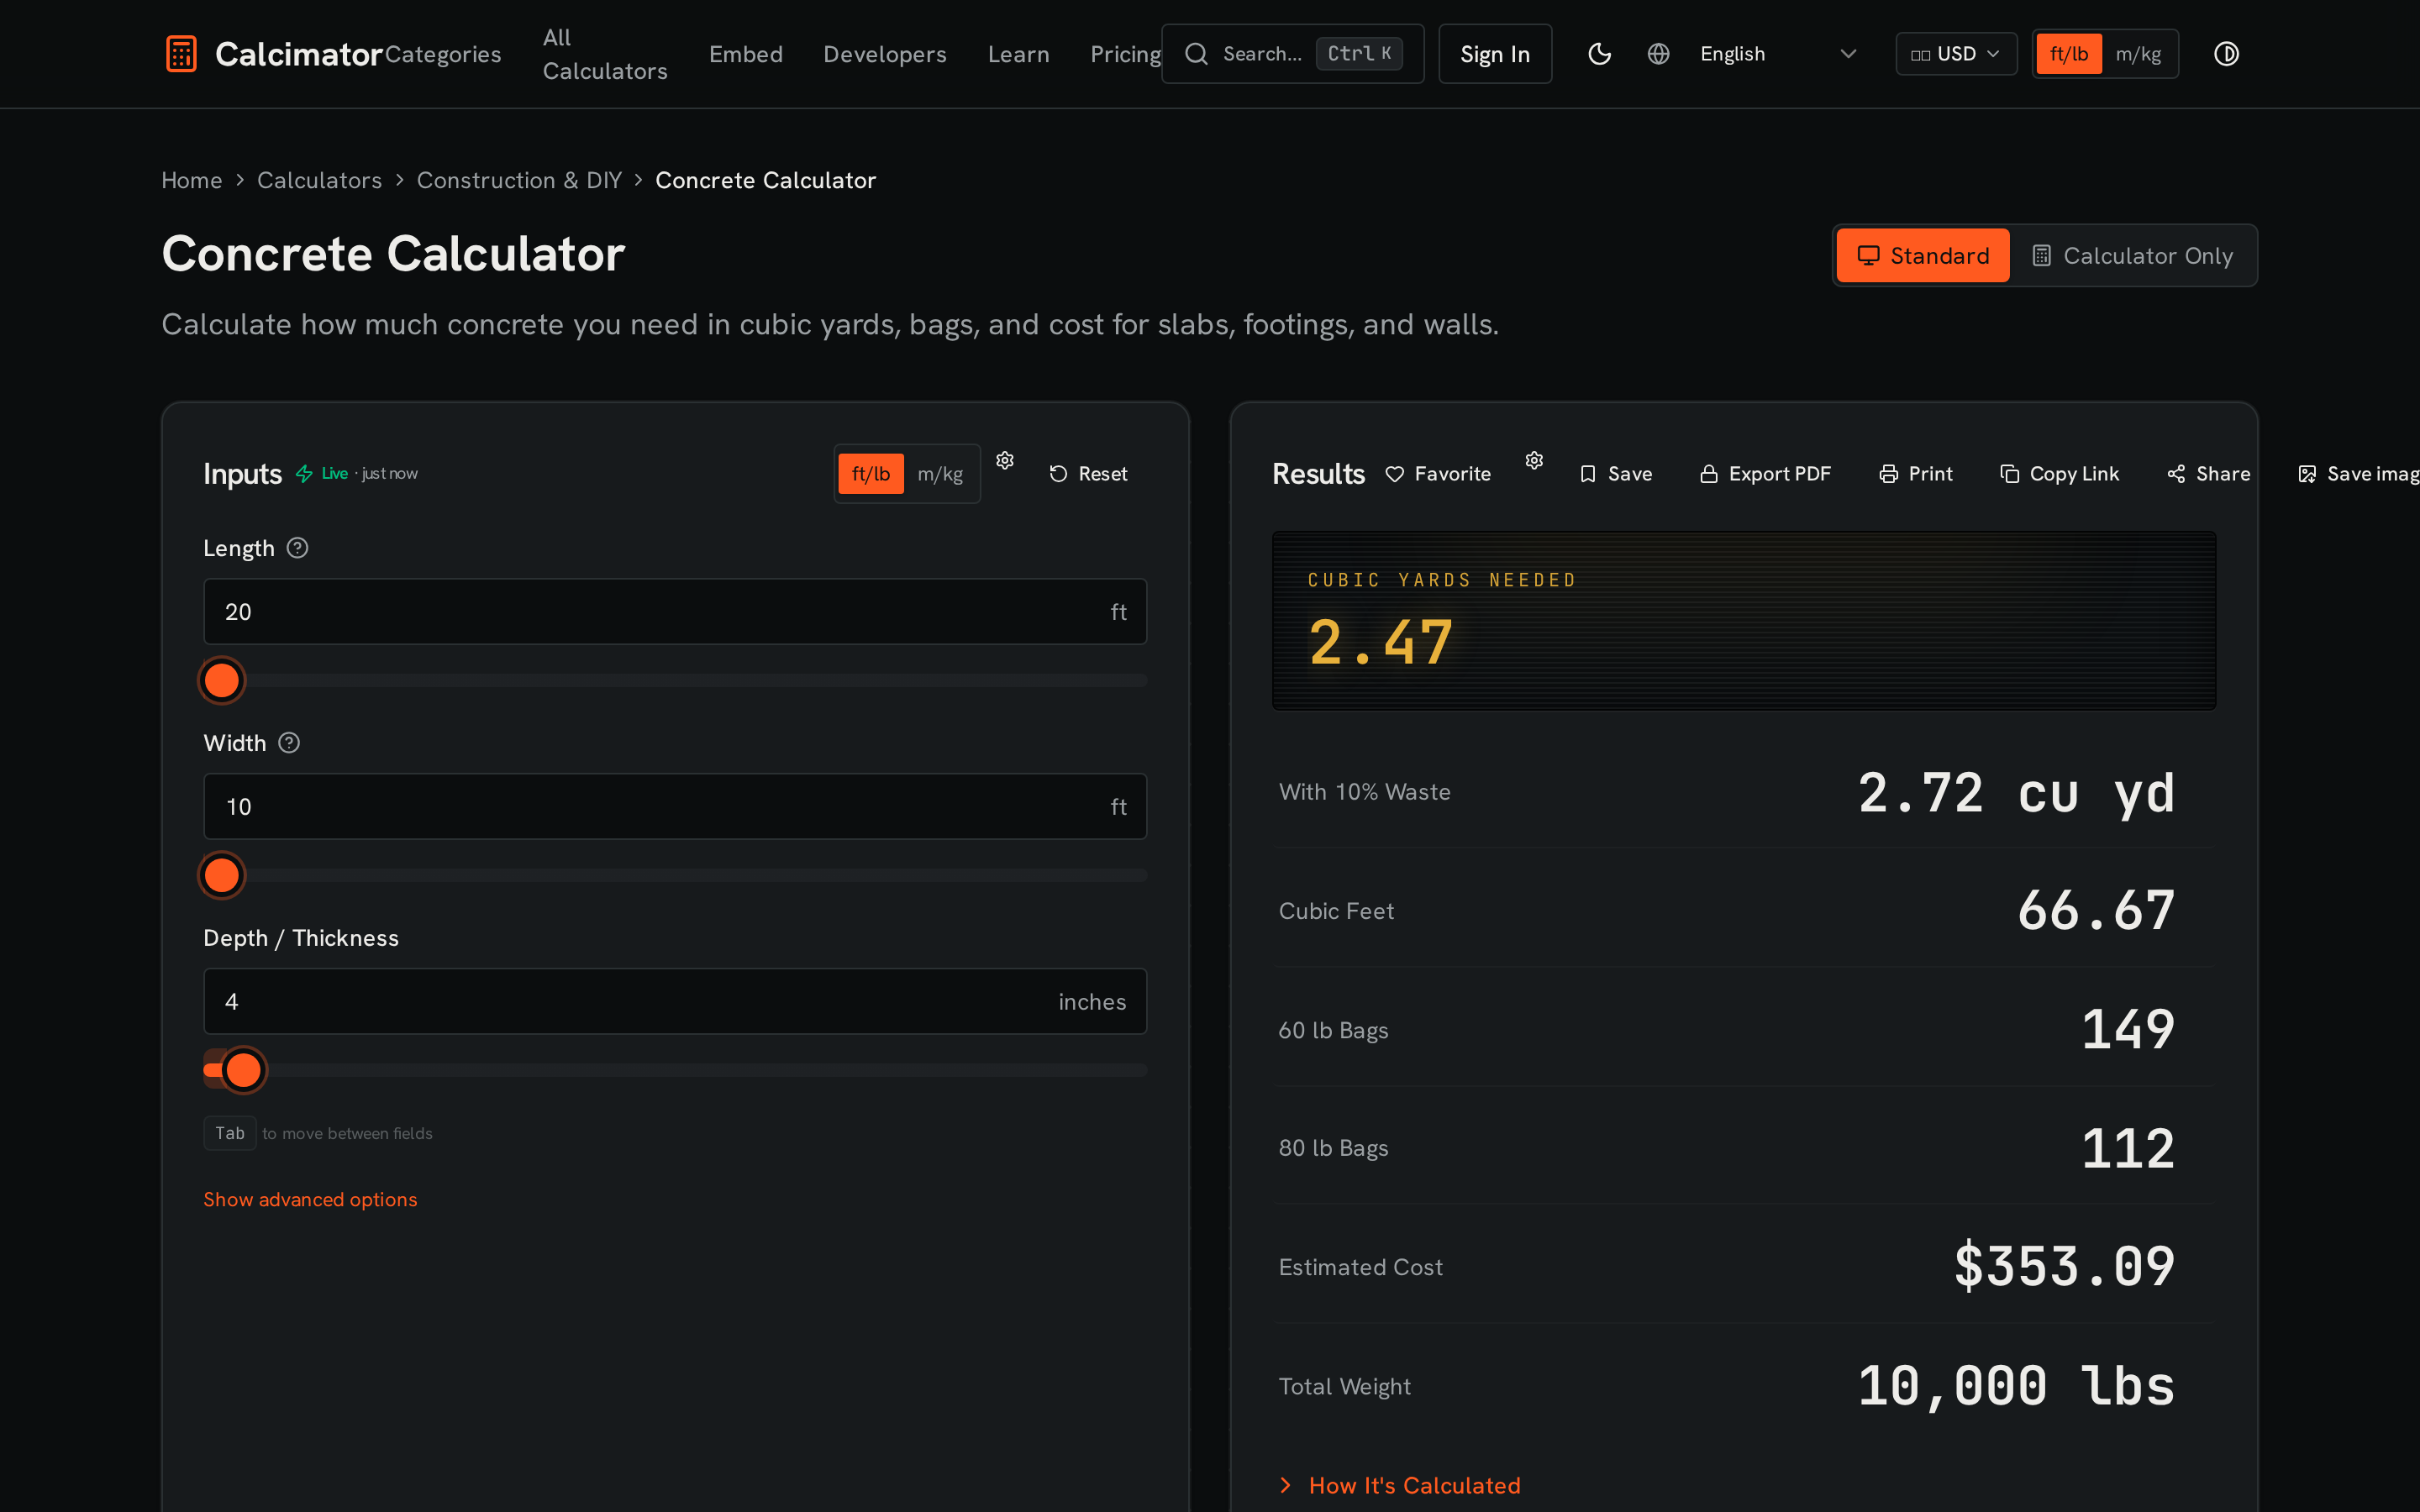This screenshot has width=2420, height=1512.
Task: Click the Cubic Feet value 66.67
Action: pos(2096,910)
